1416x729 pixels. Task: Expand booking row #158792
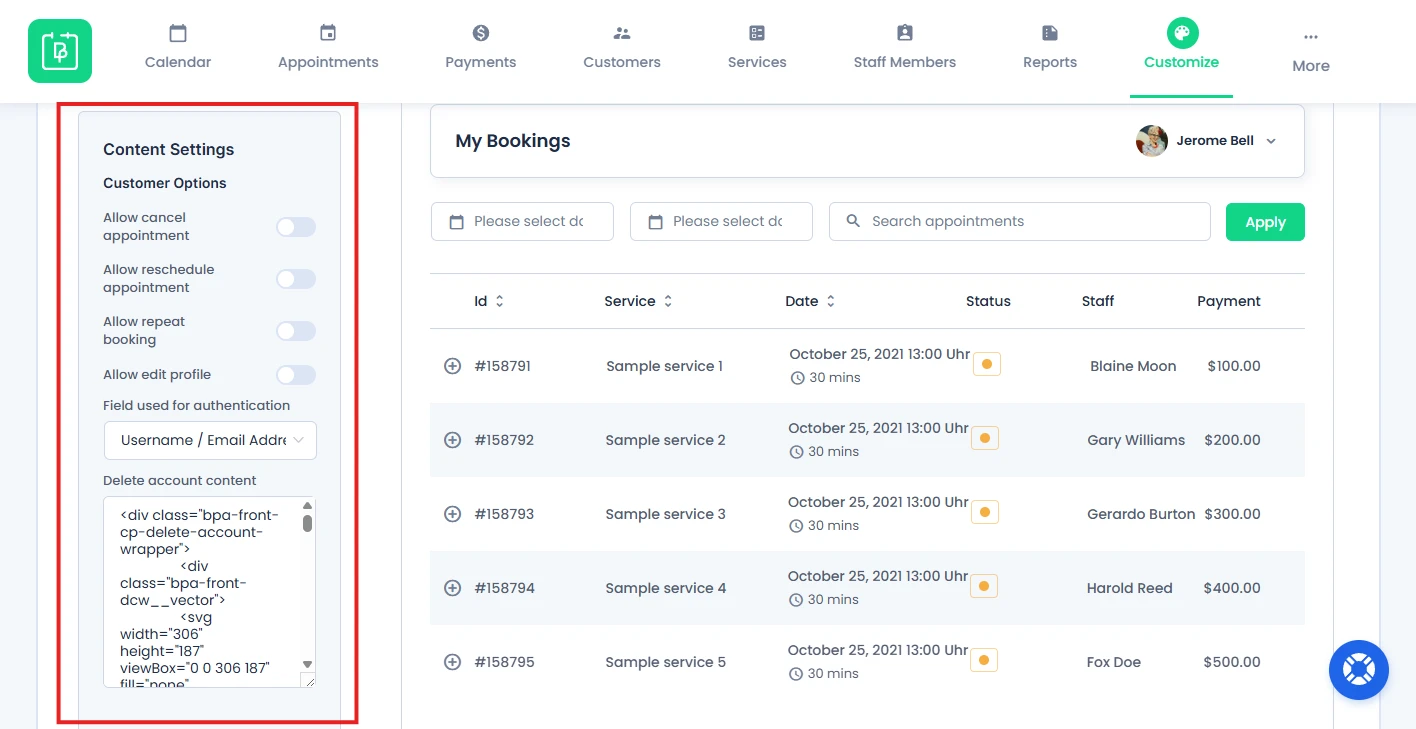(452, 440)
